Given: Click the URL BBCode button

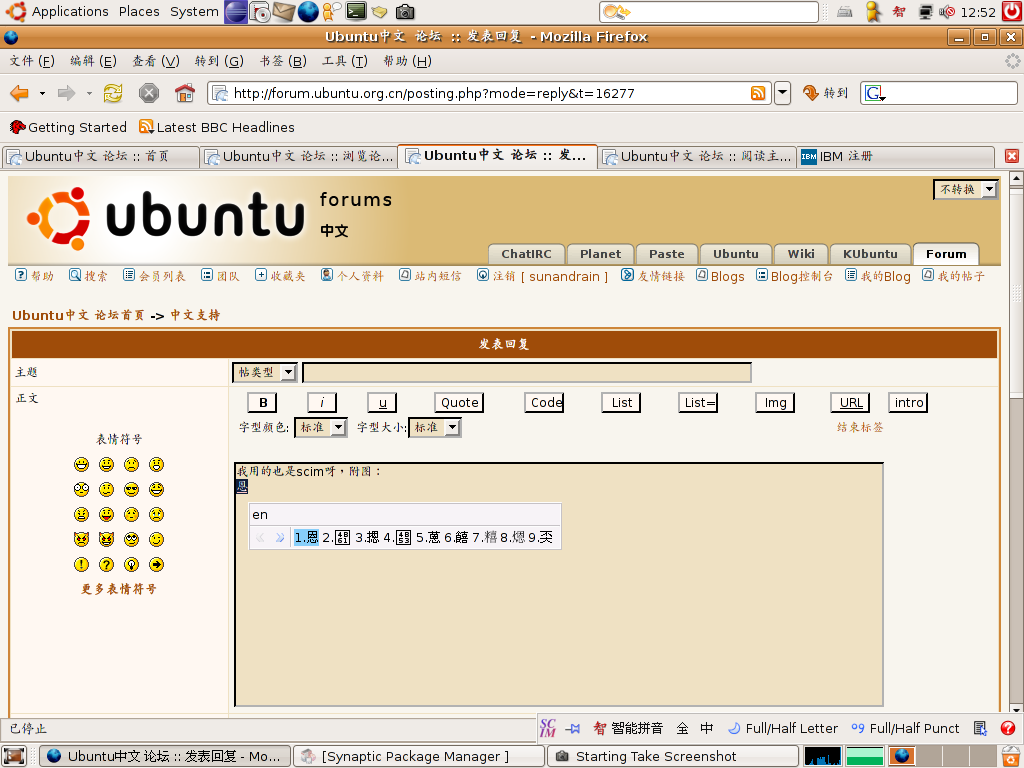Looking at the screenshot, I should (850, 402).
